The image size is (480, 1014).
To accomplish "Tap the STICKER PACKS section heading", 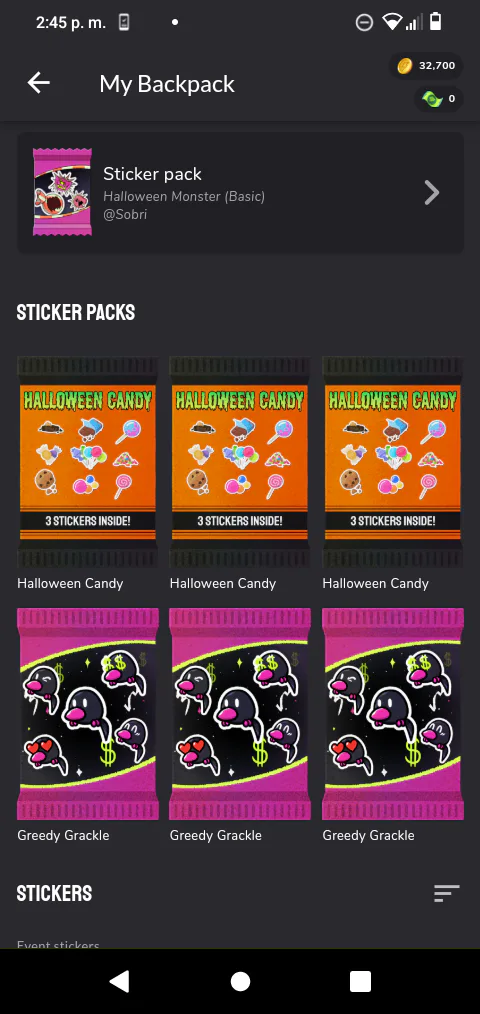I will pos(76,312).
